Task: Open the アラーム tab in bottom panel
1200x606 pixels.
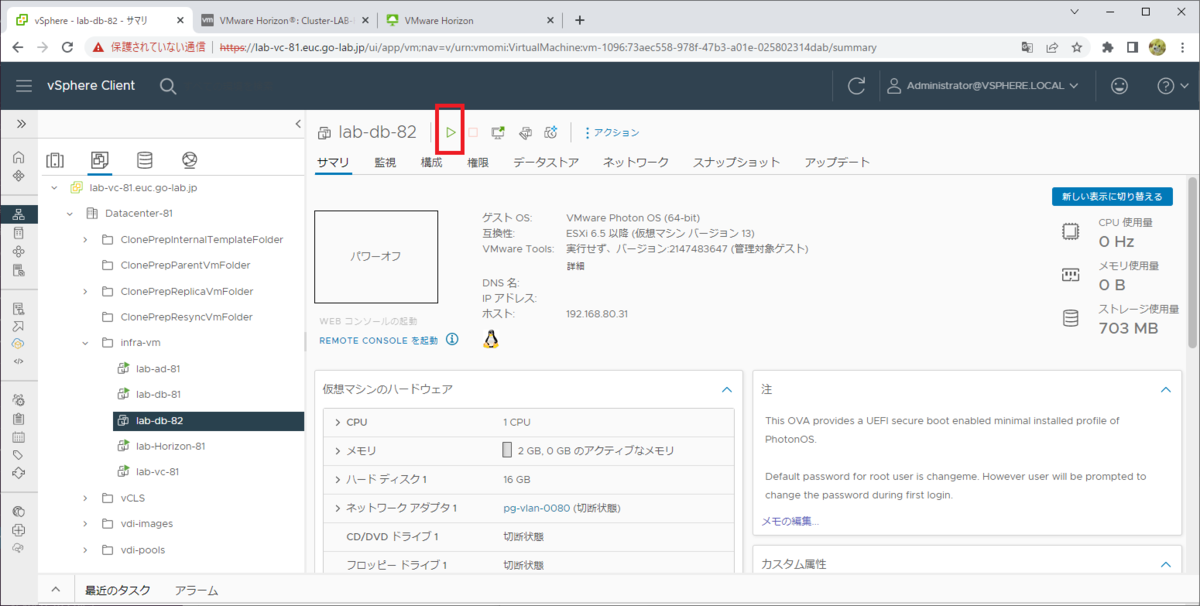Action: (x=196, y=590)
